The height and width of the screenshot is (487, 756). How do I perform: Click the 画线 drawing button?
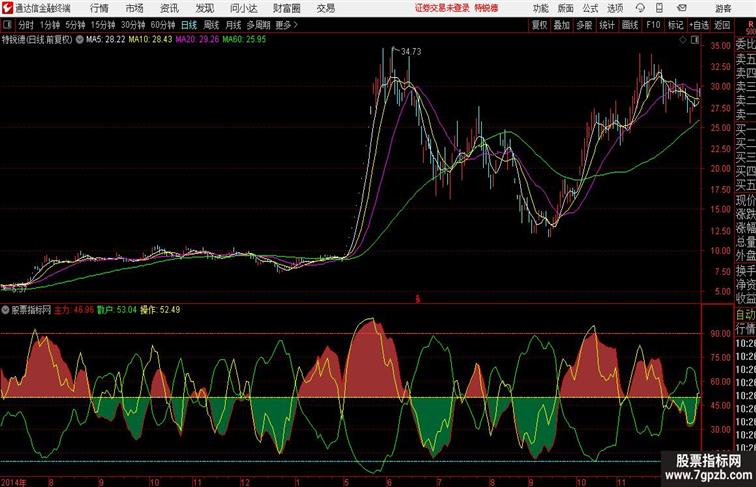pyautogui.click(x=630, y=25)
